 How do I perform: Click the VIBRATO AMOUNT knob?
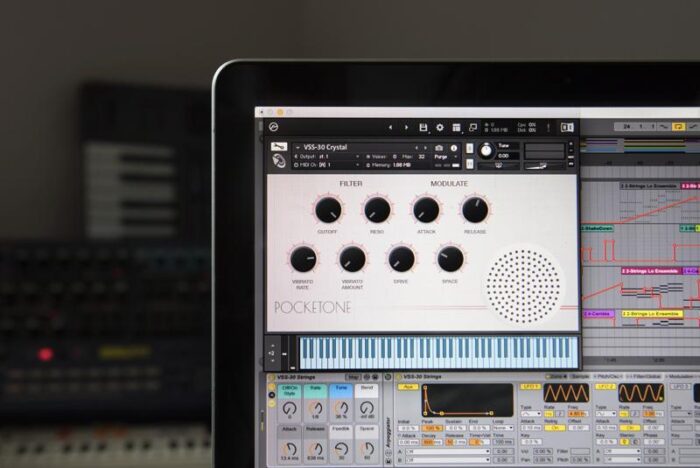[352, 259]
